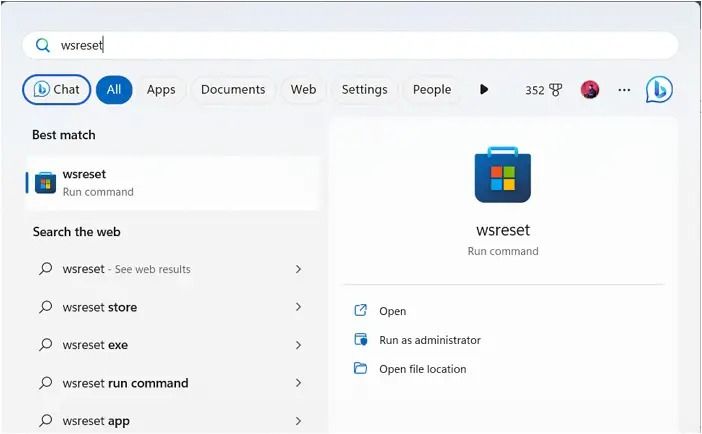This screenshot has width=702, height=434.
Task: Click the large Microsoft Store icon
Action: coord(502,175)
